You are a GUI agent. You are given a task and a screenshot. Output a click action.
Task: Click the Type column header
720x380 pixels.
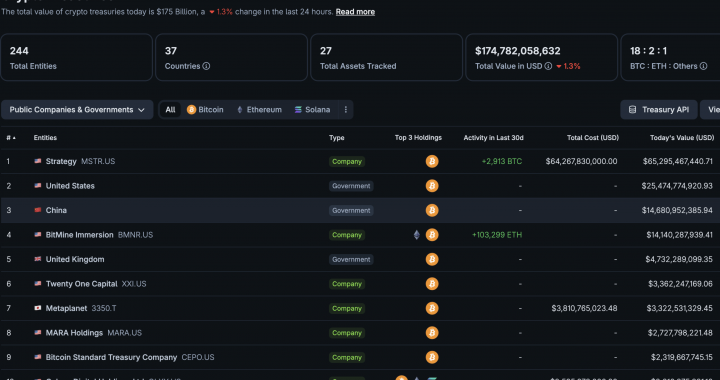click(x=337, y=138)
